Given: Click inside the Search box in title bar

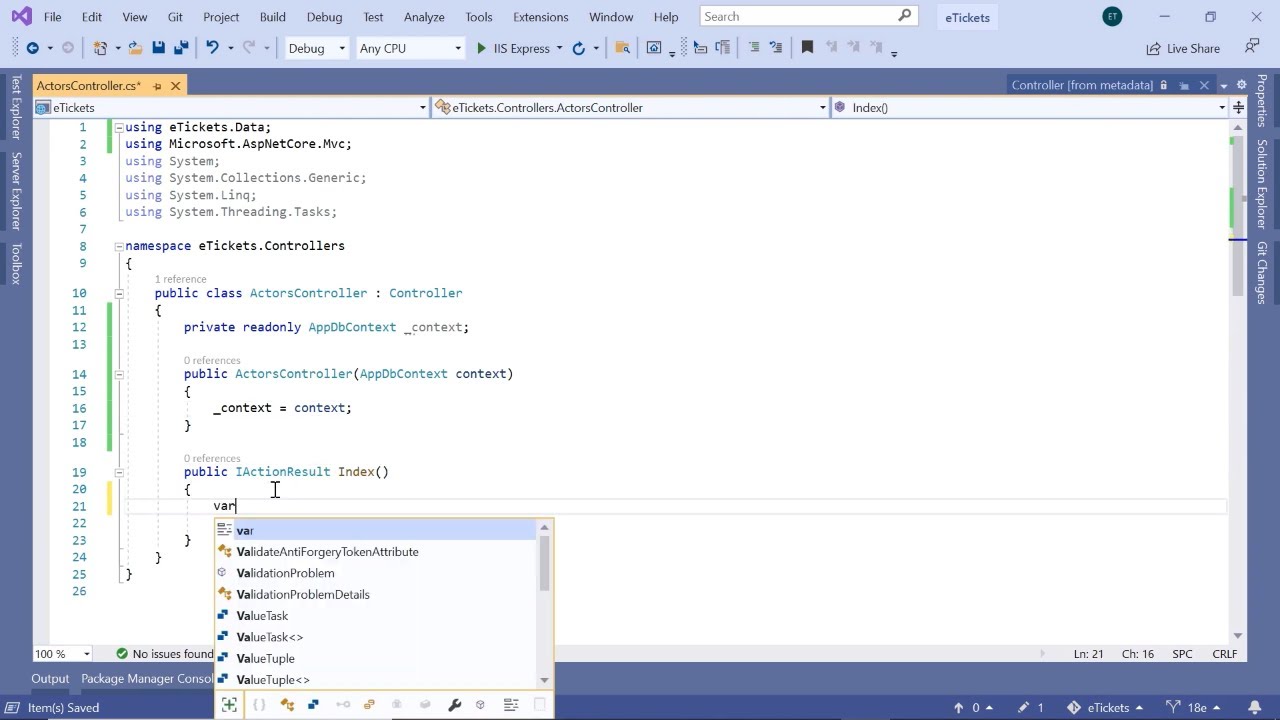Looking at the screenshot, I should pyautogui.click(x=807, y=17).
